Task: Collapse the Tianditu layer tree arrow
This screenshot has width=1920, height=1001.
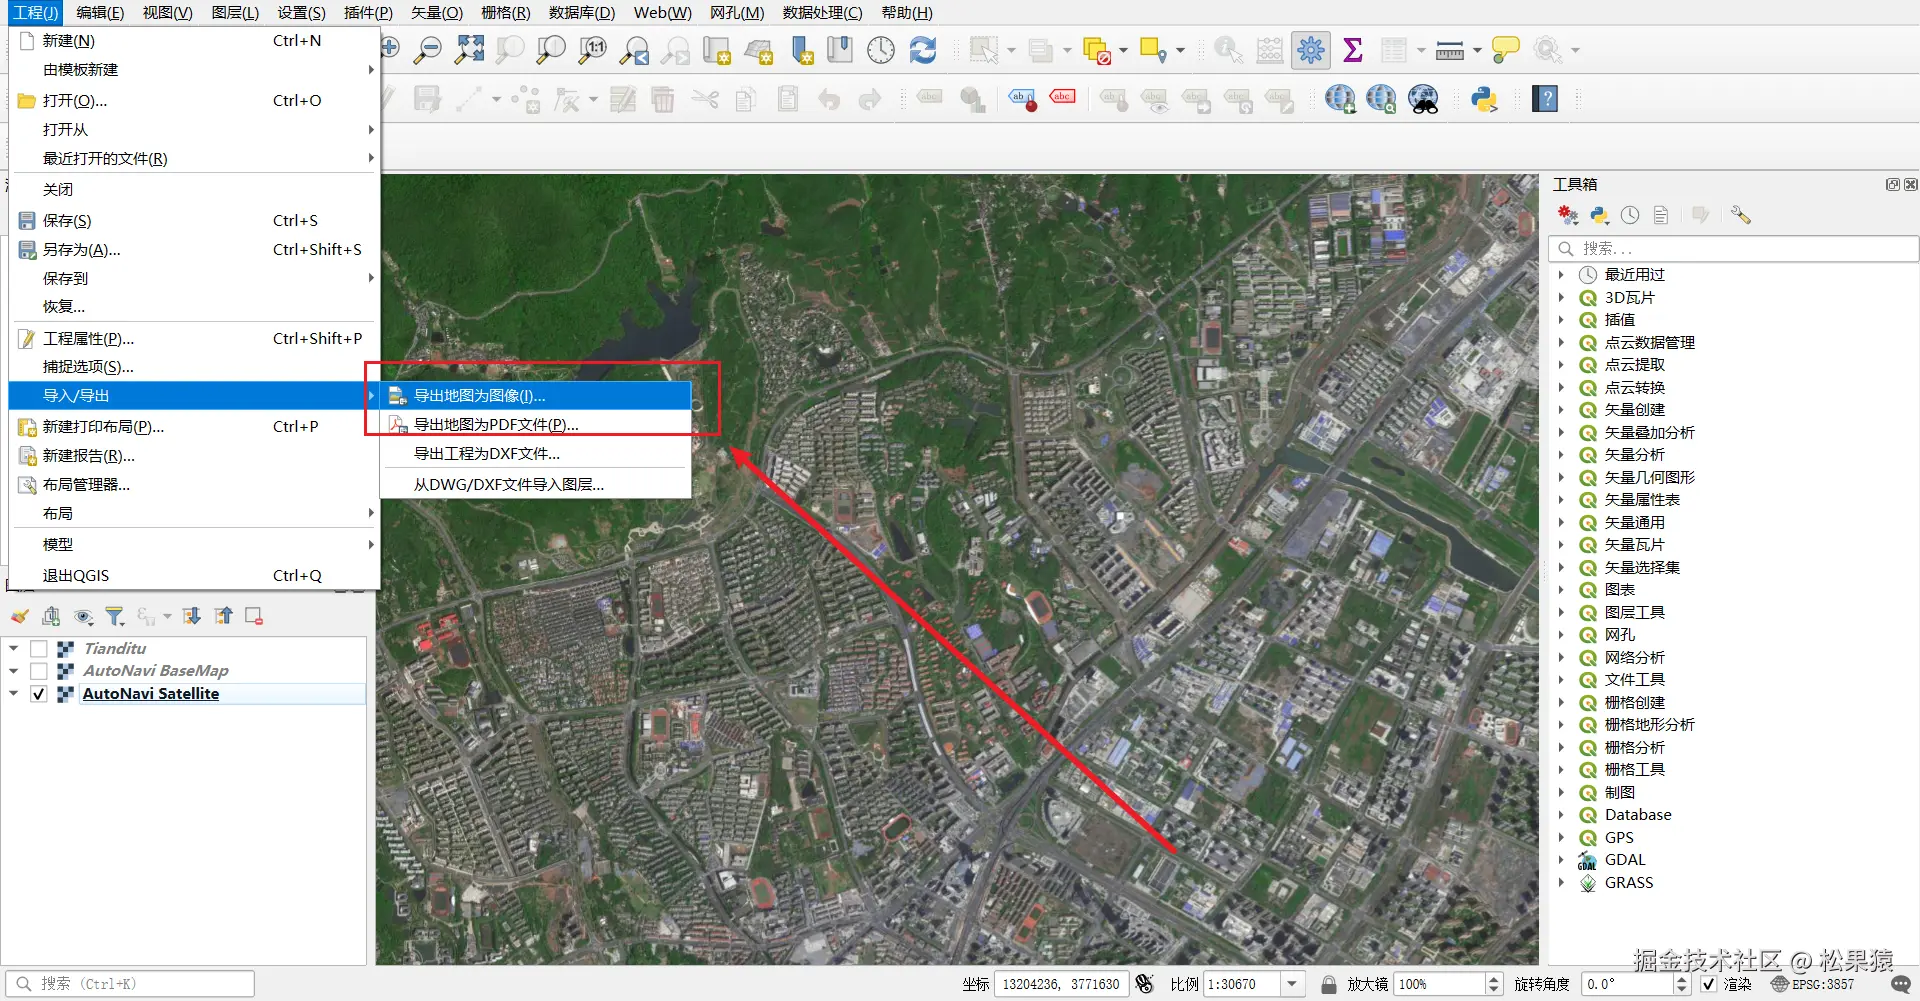Action: pyautogui.click(x=14, y=649)
